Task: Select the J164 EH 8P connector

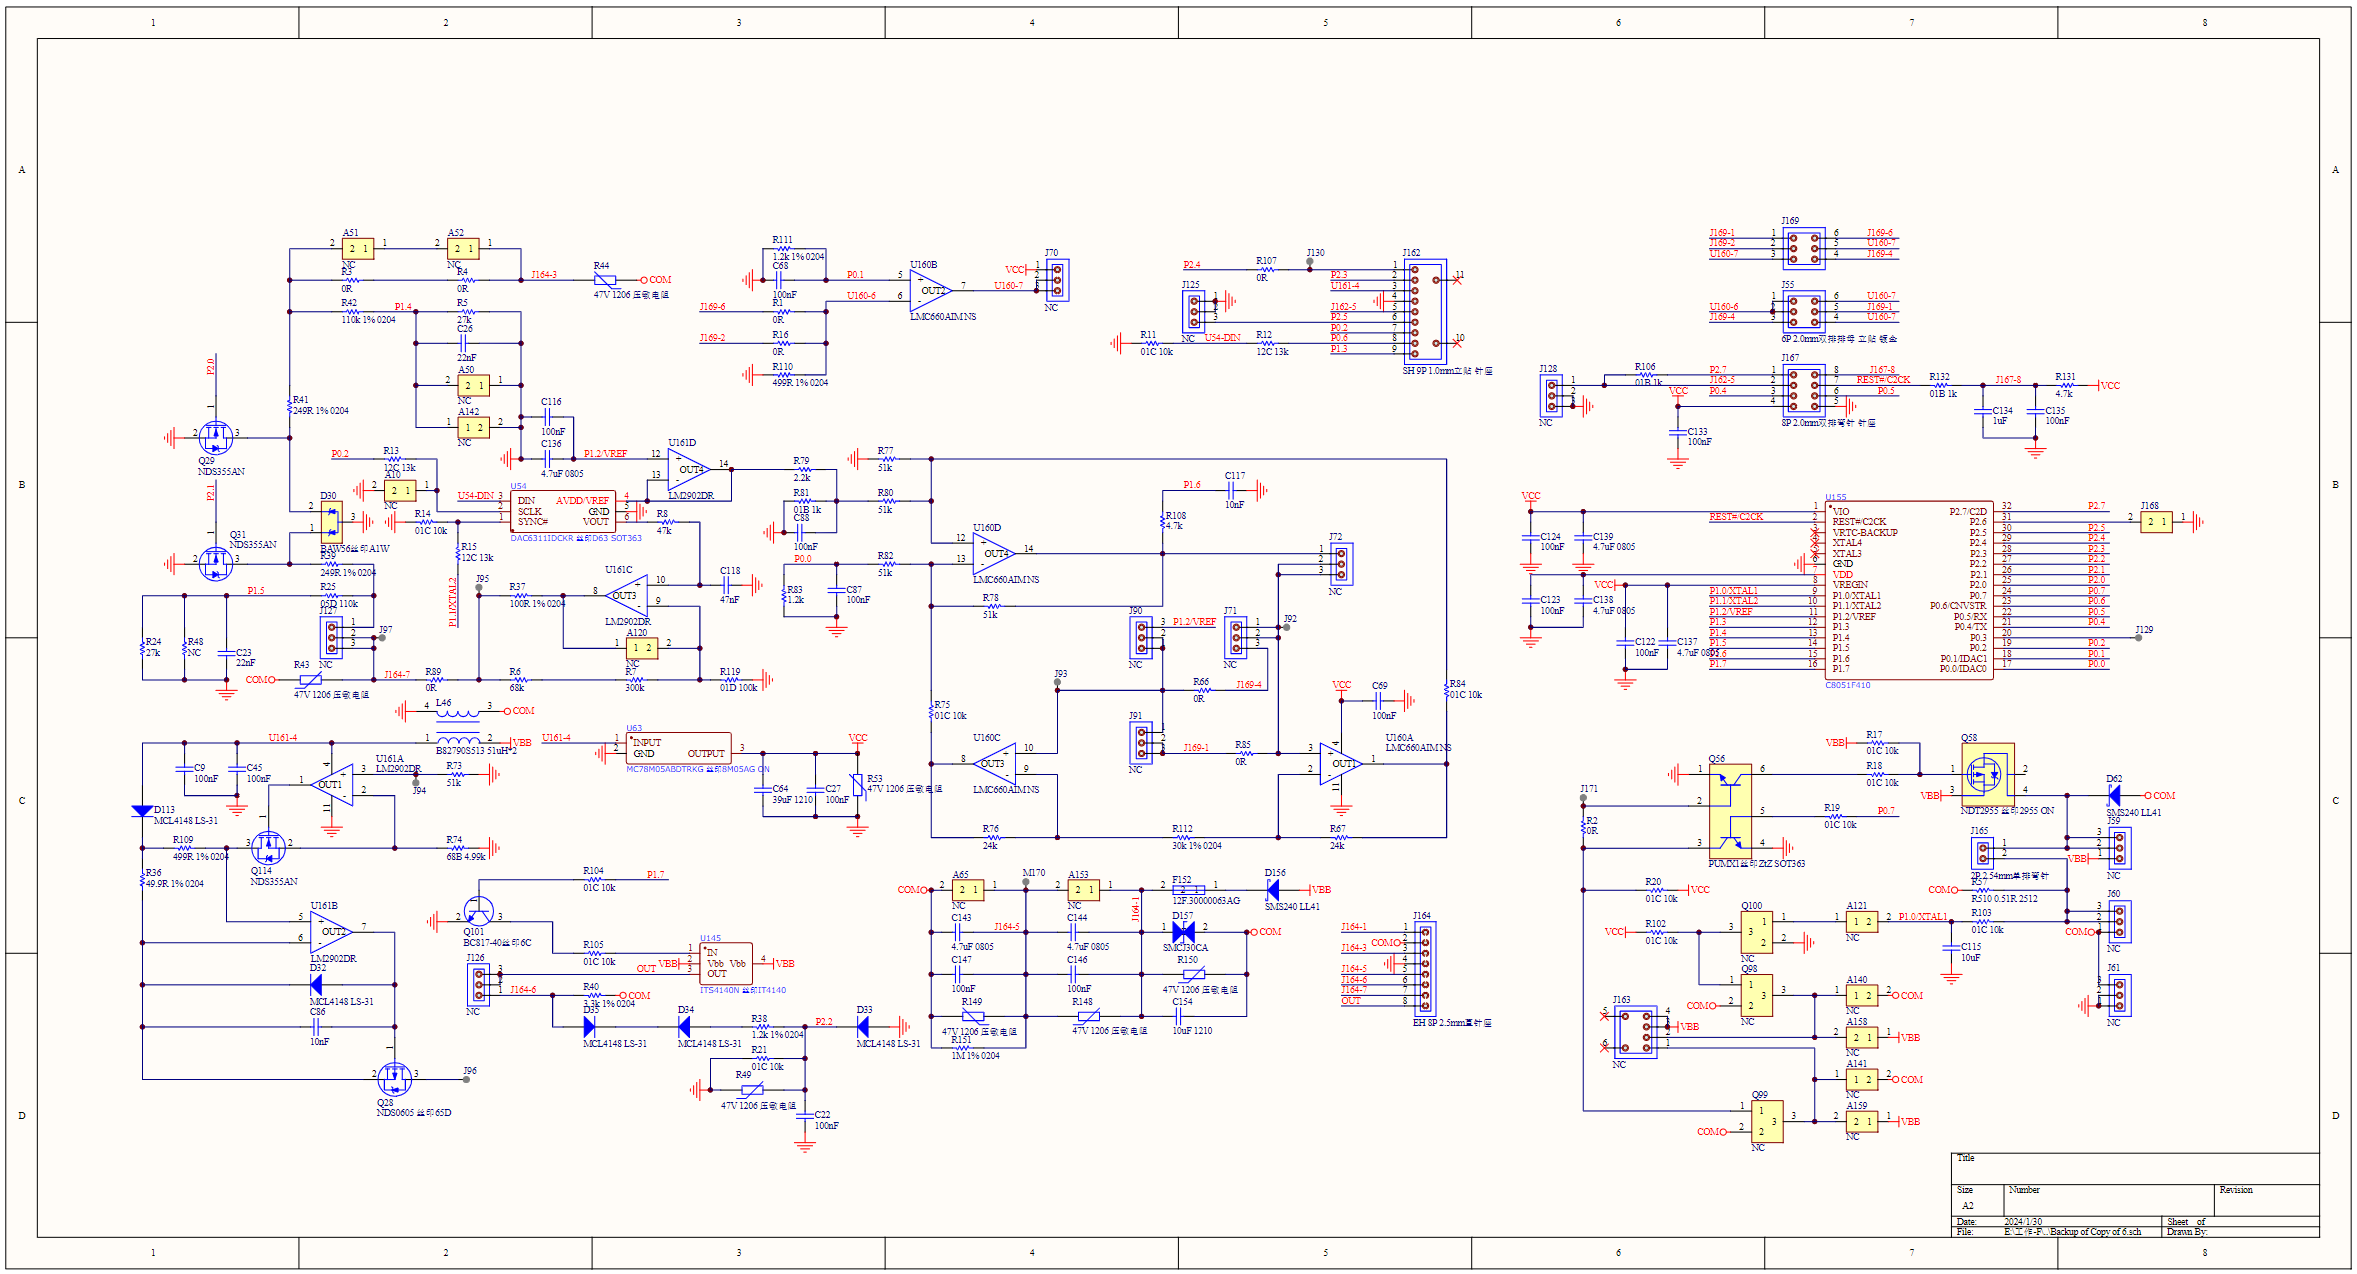Action: click(x=1424, y=968)
